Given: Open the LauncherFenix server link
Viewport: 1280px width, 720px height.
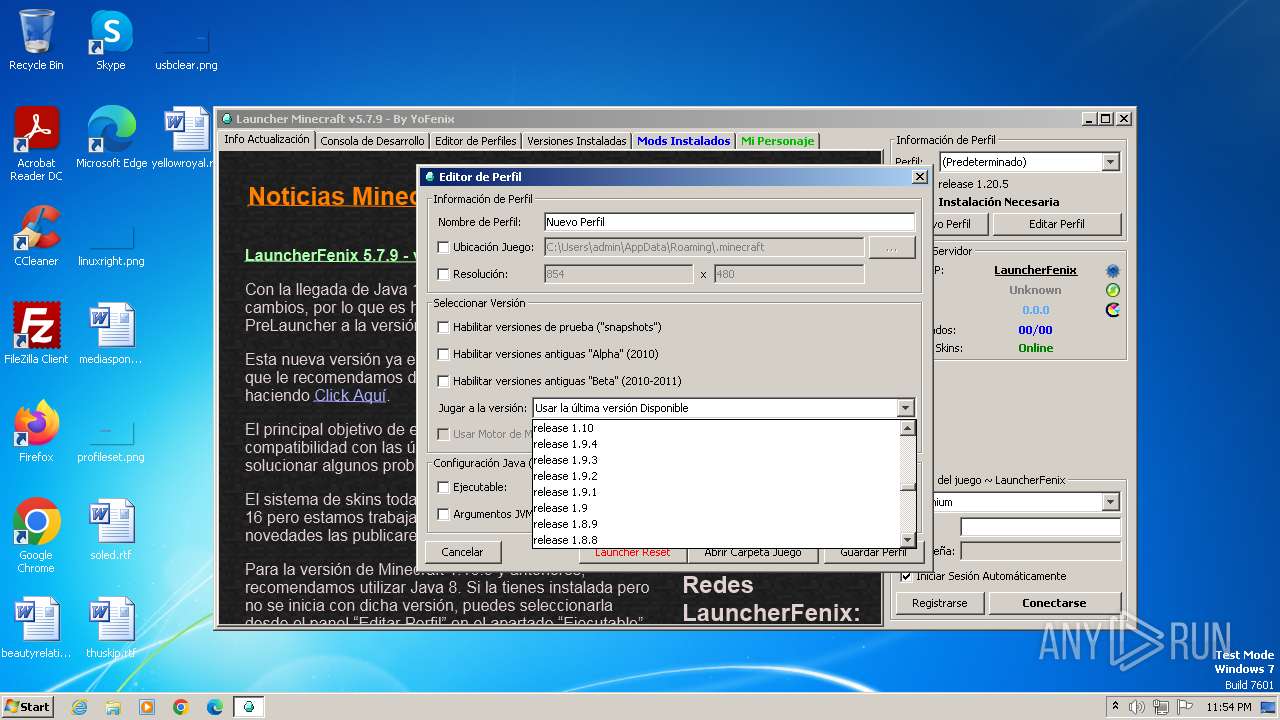Looking at the screenshot, I should pos(1035,270).
